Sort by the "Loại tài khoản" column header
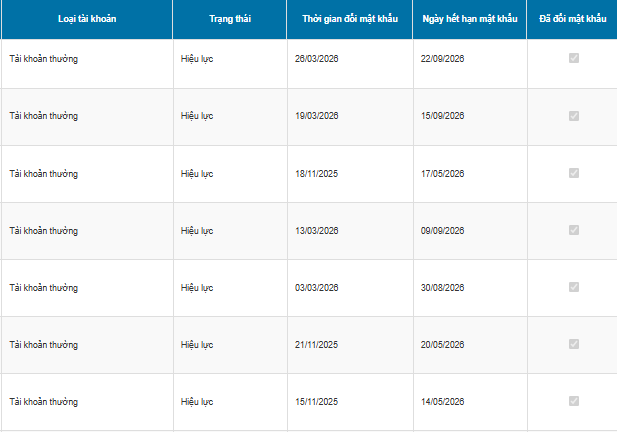 coord(87,19)
